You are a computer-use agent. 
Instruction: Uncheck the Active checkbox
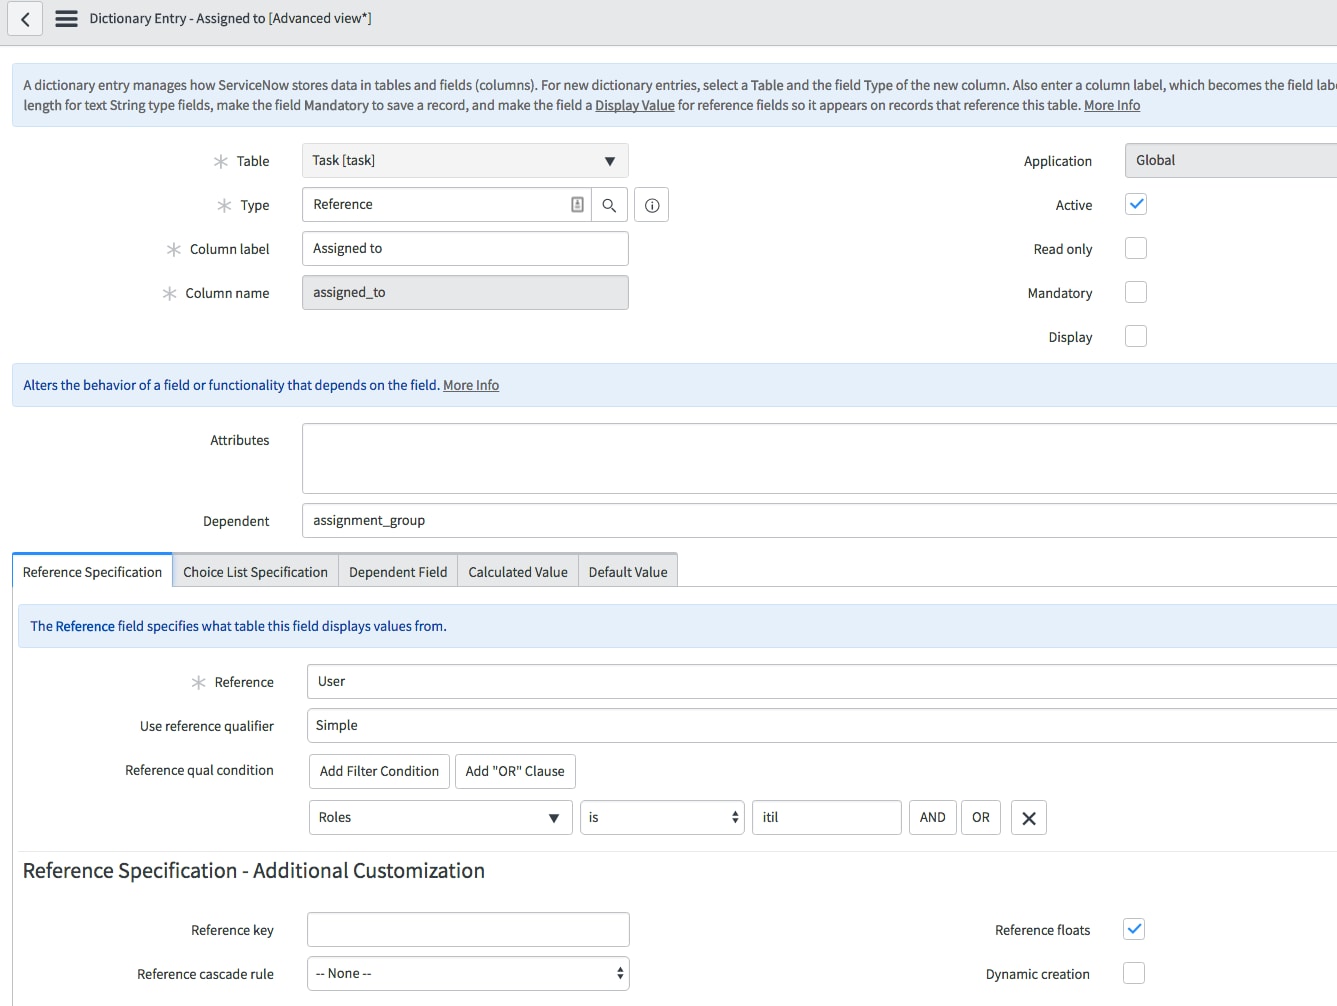click(1135, 205)
